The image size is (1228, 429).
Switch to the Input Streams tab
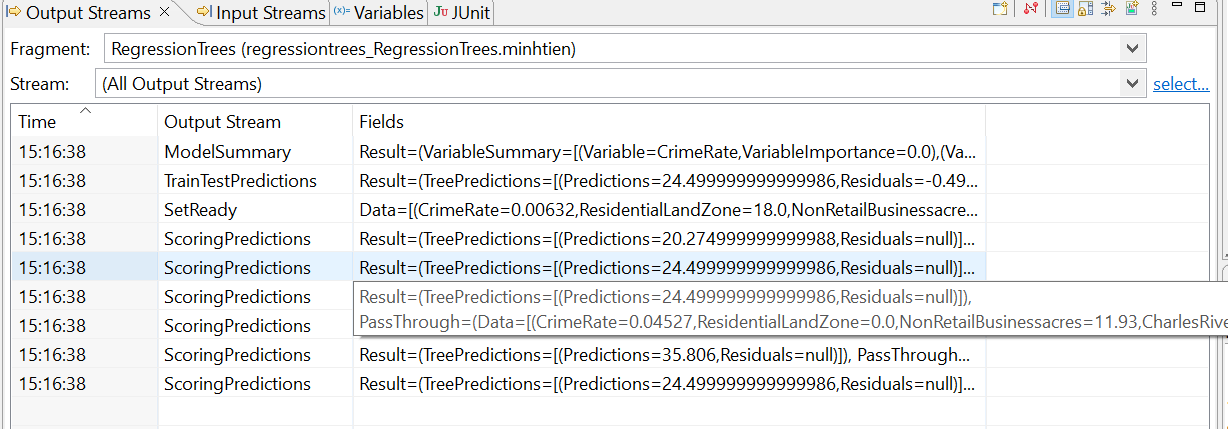pyautogui.click(x=261, y=13)
